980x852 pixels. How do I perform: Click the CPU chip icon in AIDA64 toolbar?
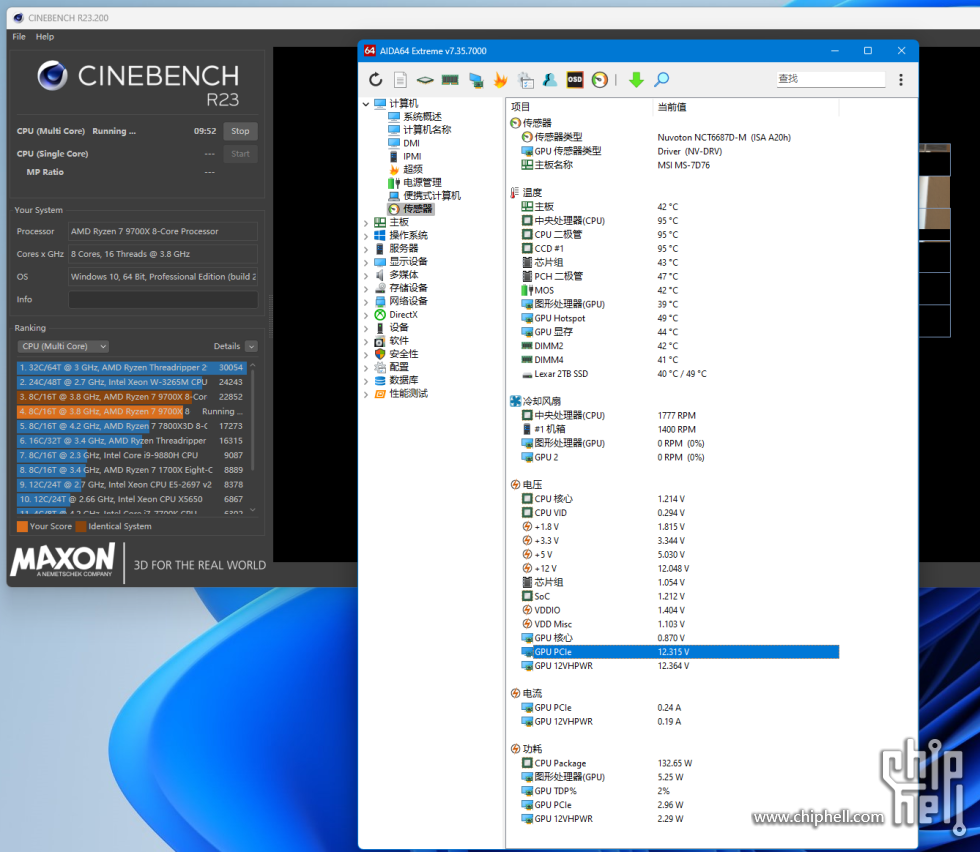point(425,79)
